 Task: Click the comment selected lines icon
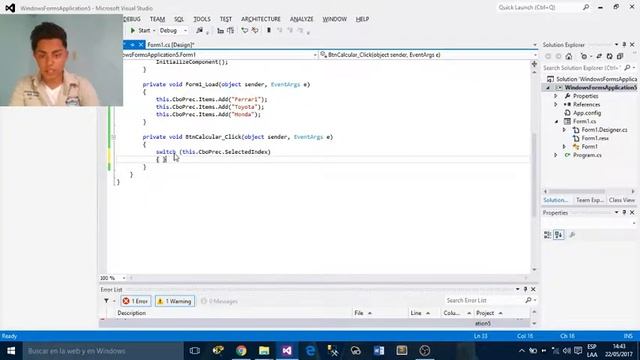[244, 31]
